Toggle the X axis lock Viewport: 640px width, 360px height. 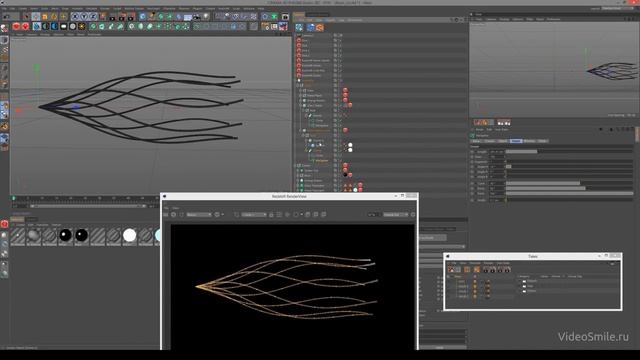coord(75,16)
